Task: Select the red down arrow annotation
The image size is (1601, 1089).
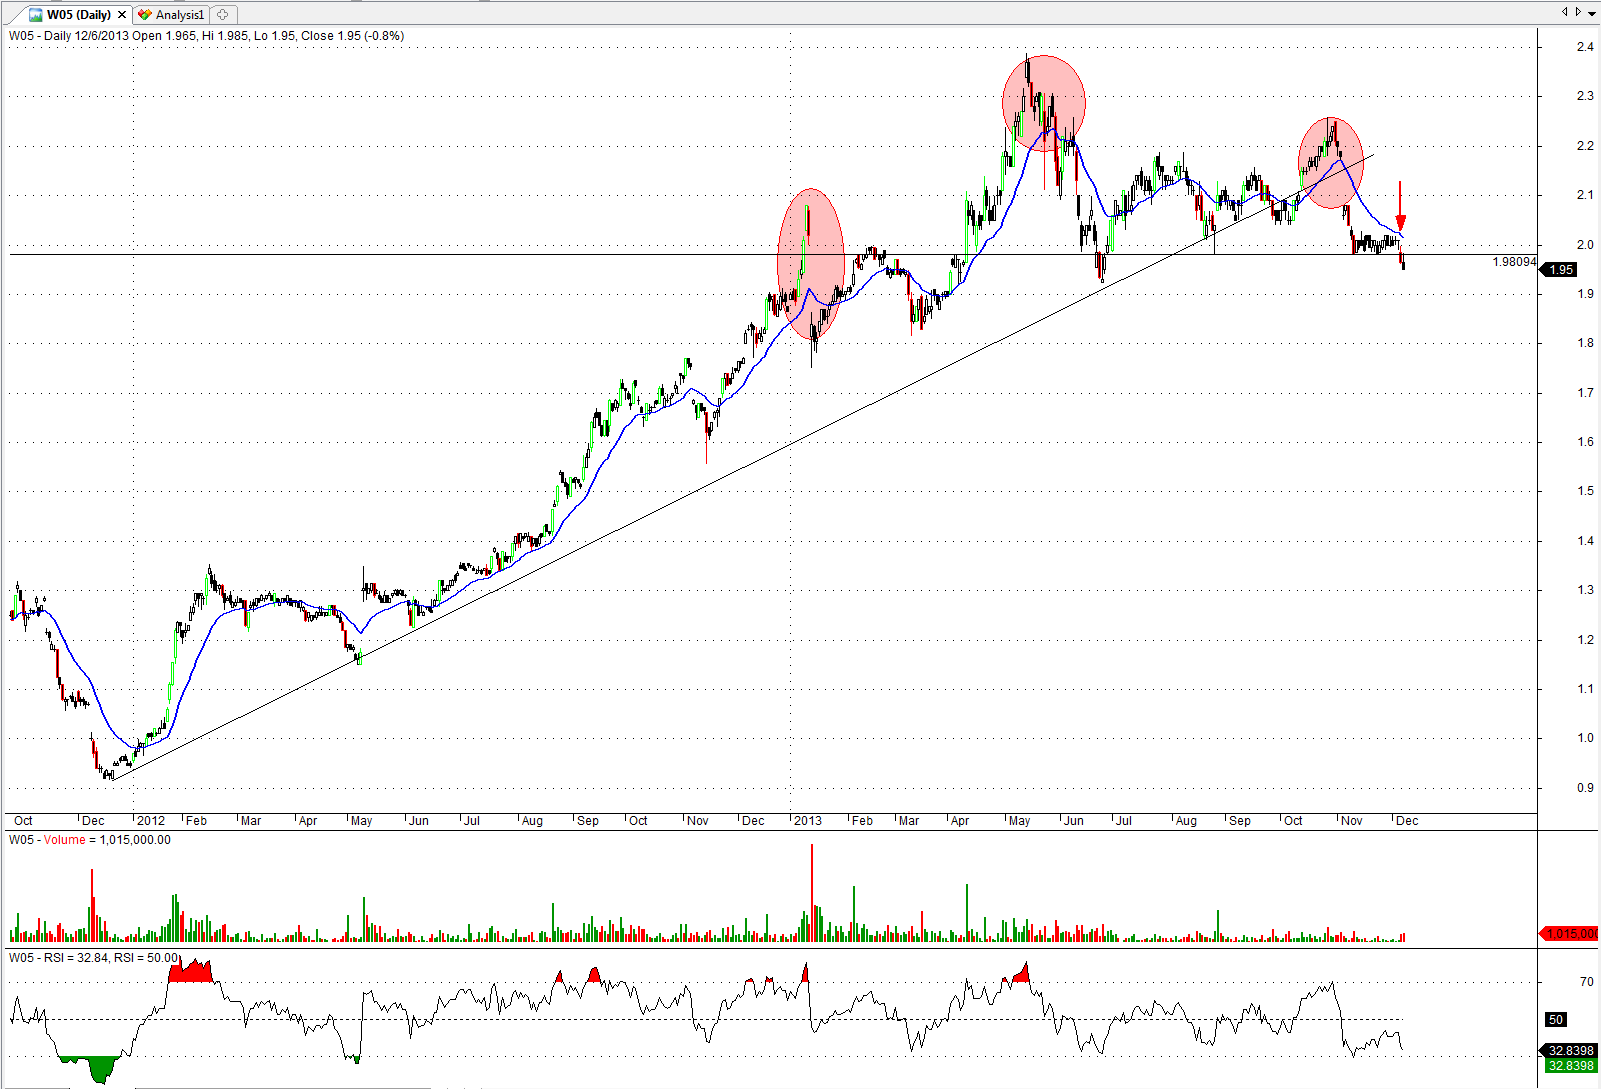Action: coord(1400,207)
